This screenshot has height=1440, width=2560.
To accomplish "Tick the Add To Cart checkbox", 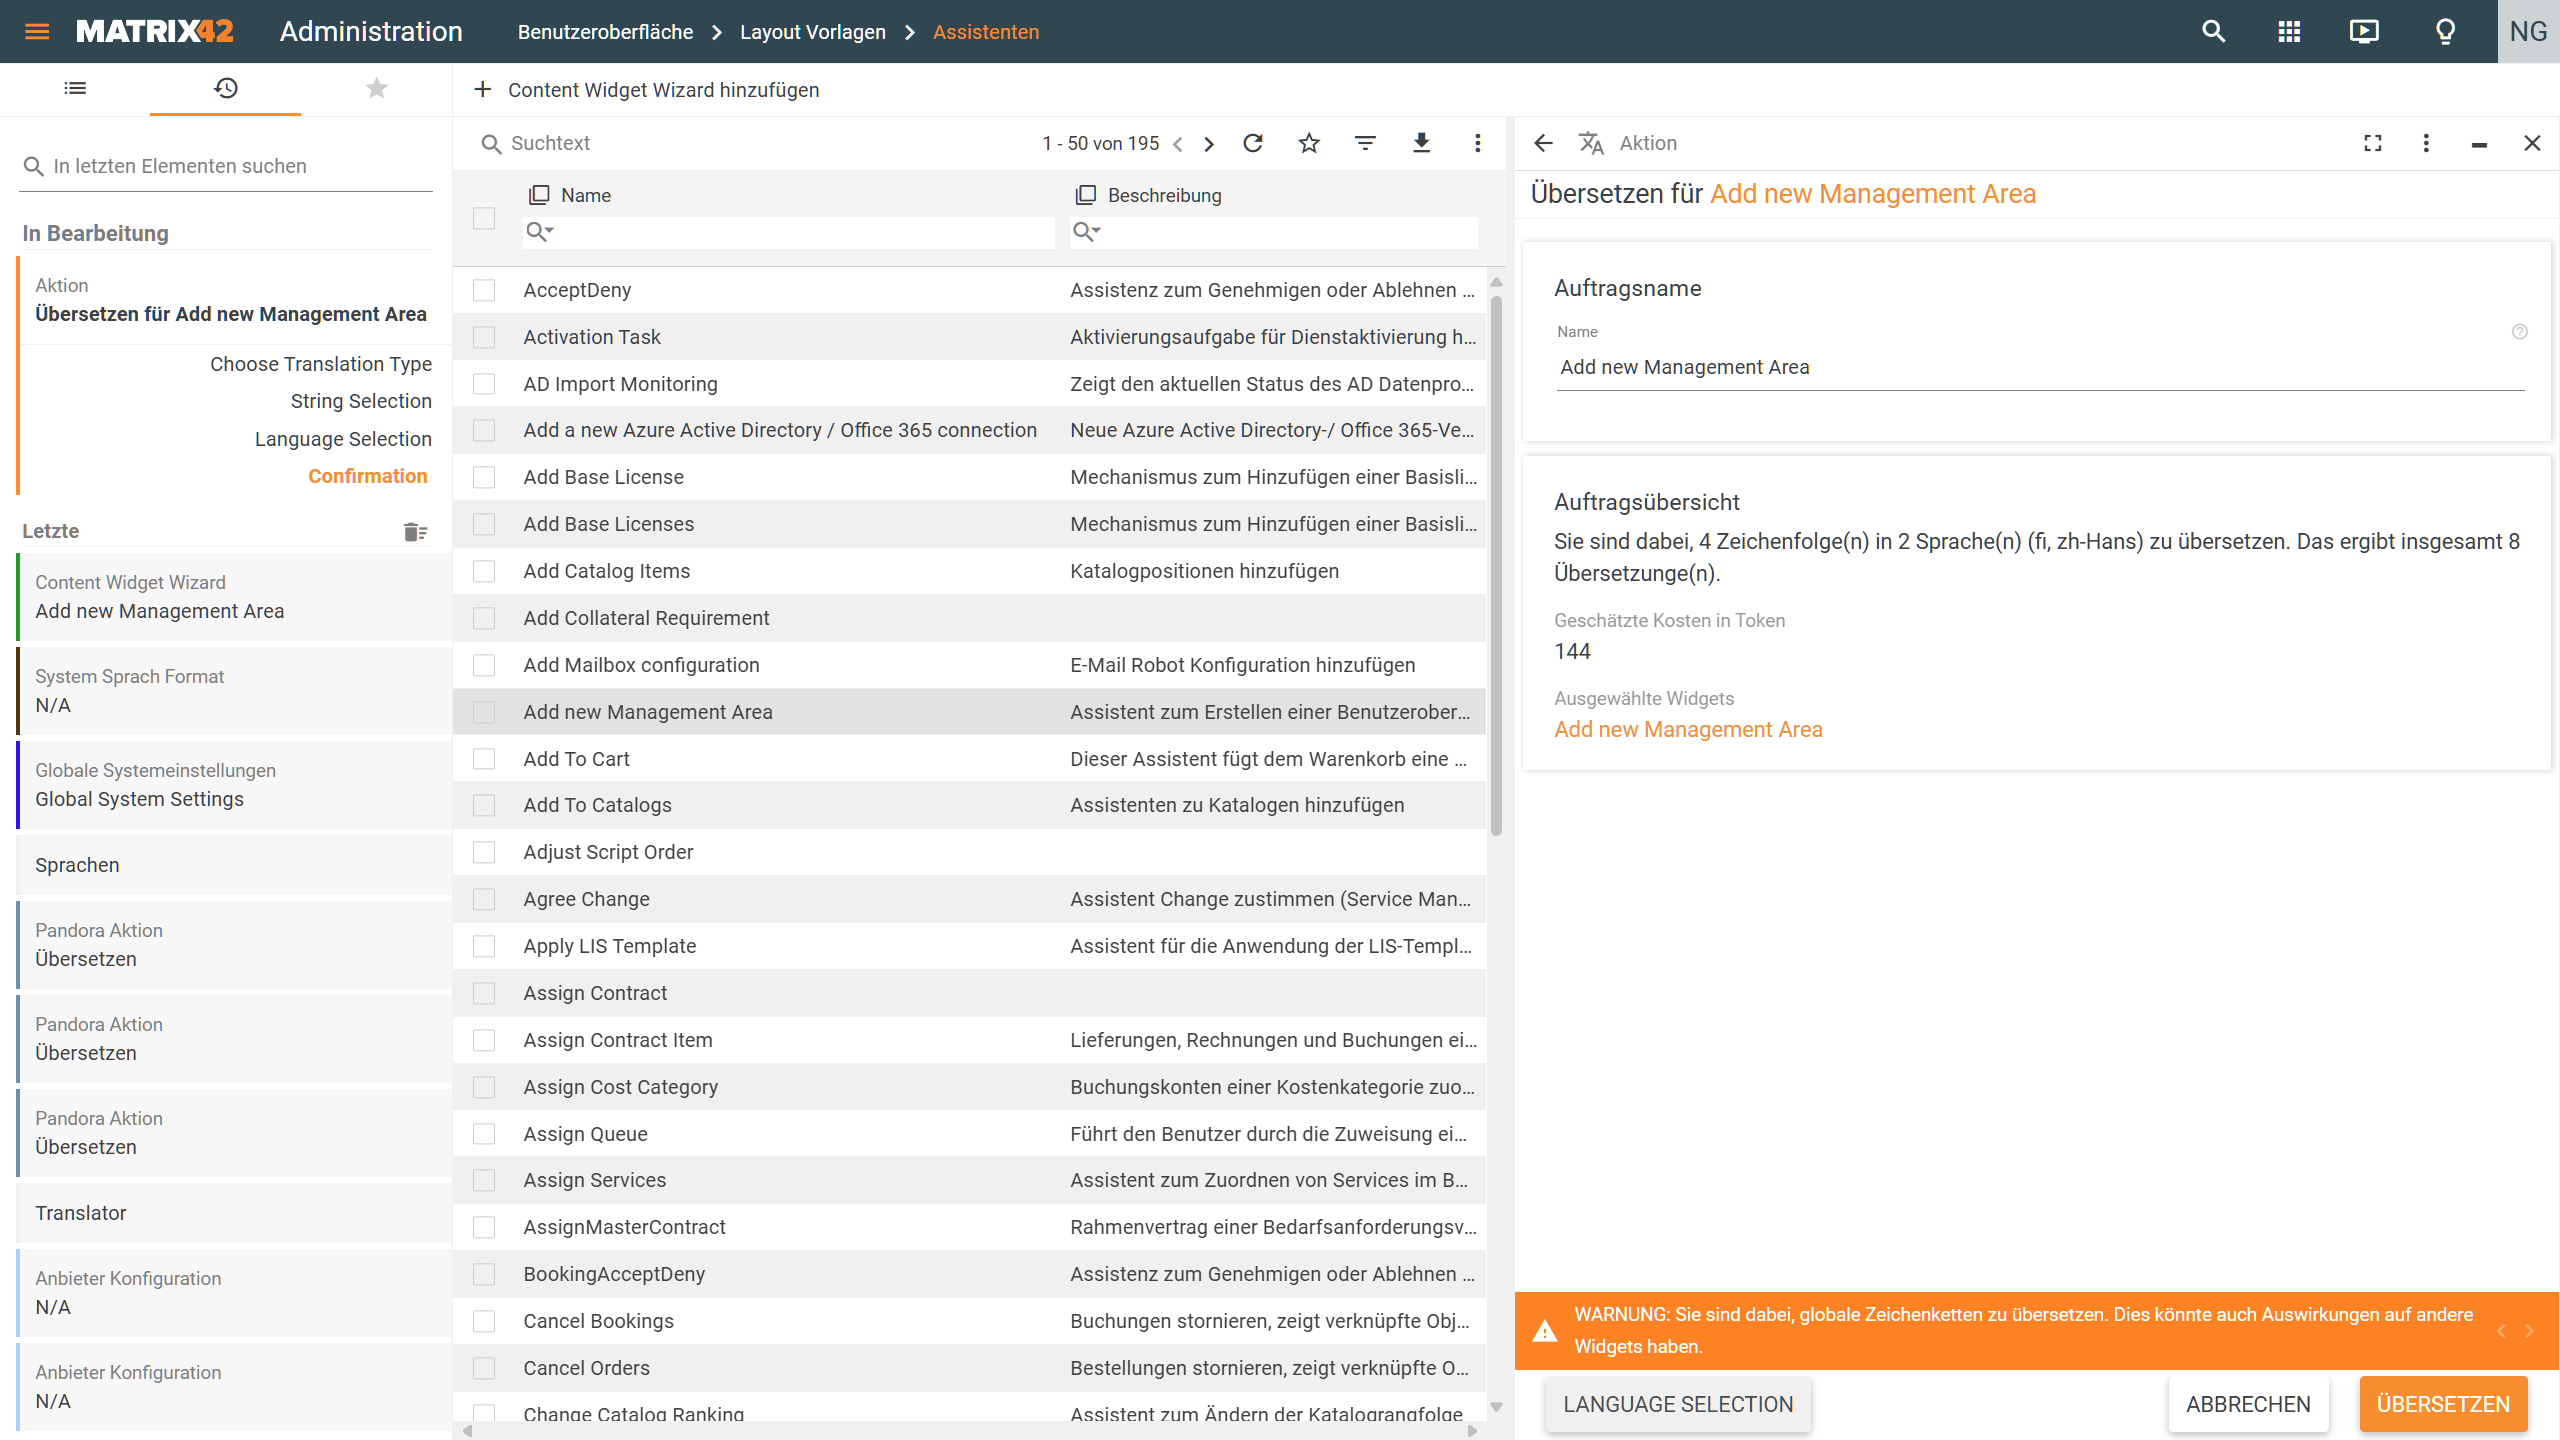I will pyautogui.click(x=484, y=759).
